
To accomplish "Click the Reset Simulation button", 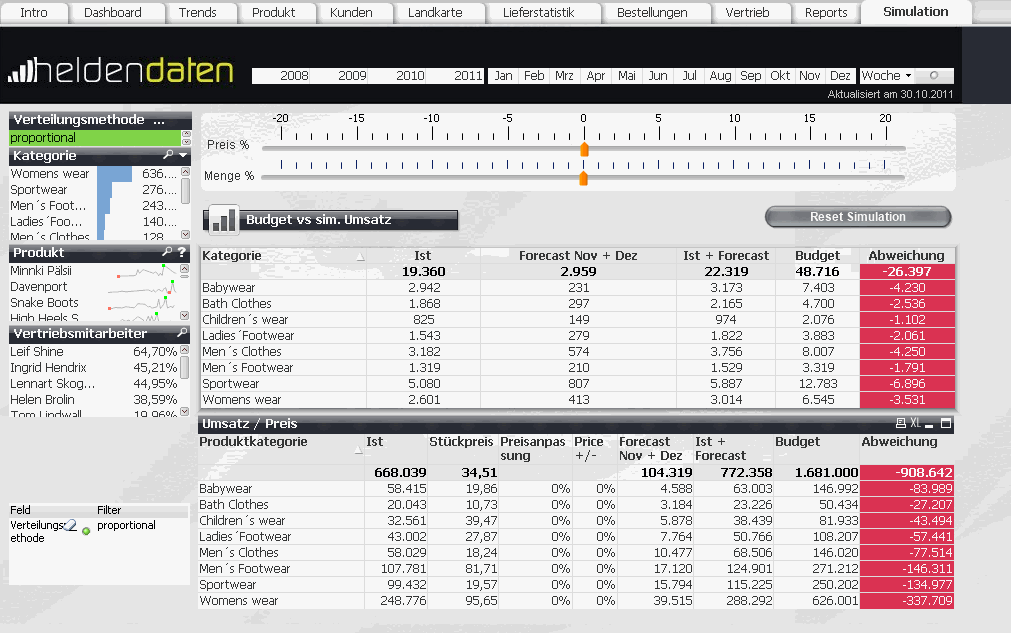I will 858,217.
